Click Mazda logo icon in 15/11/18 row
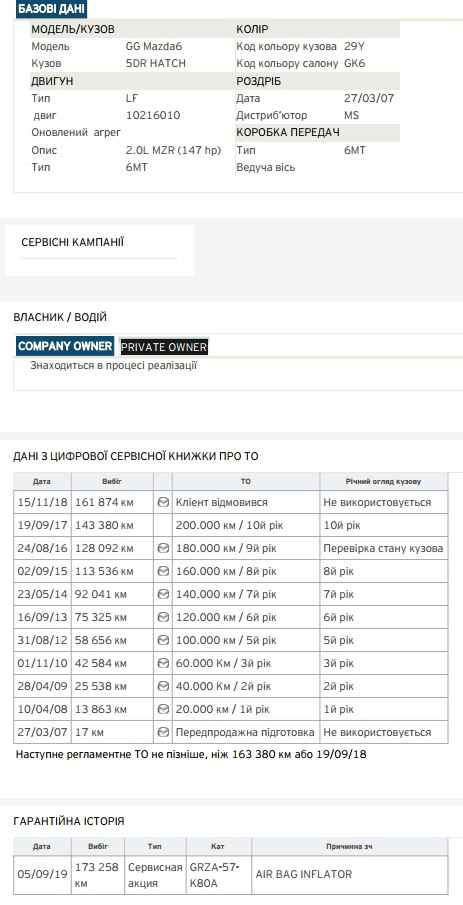The width and height of the screenshot is (463, 905). [x=163, y=502]
